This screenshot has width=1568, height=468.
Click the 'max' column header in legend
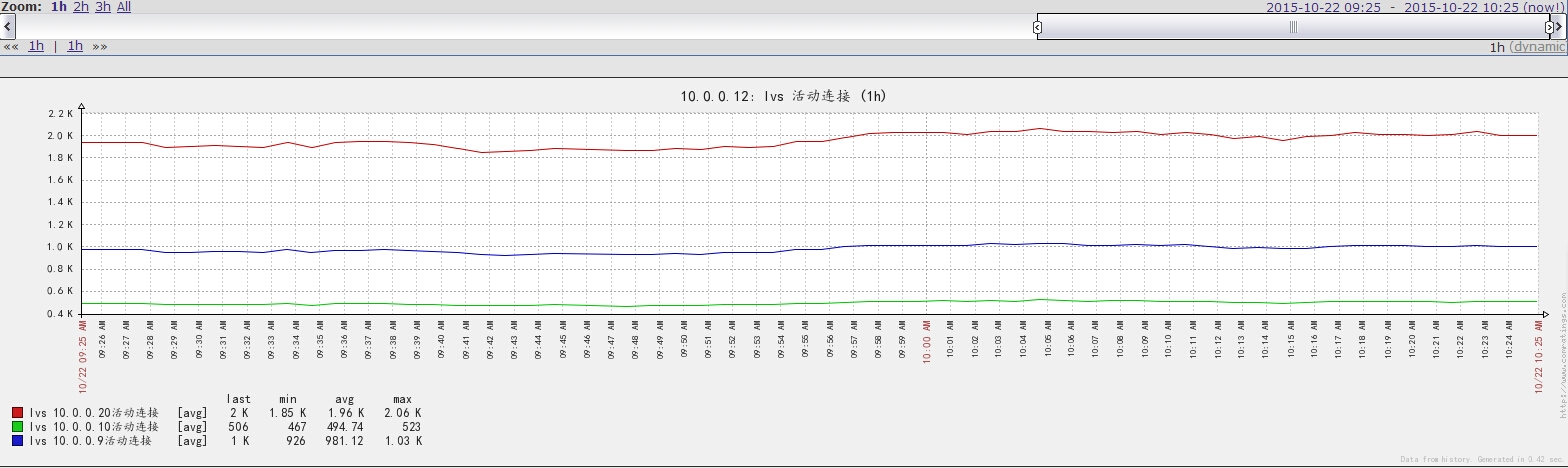402,399
